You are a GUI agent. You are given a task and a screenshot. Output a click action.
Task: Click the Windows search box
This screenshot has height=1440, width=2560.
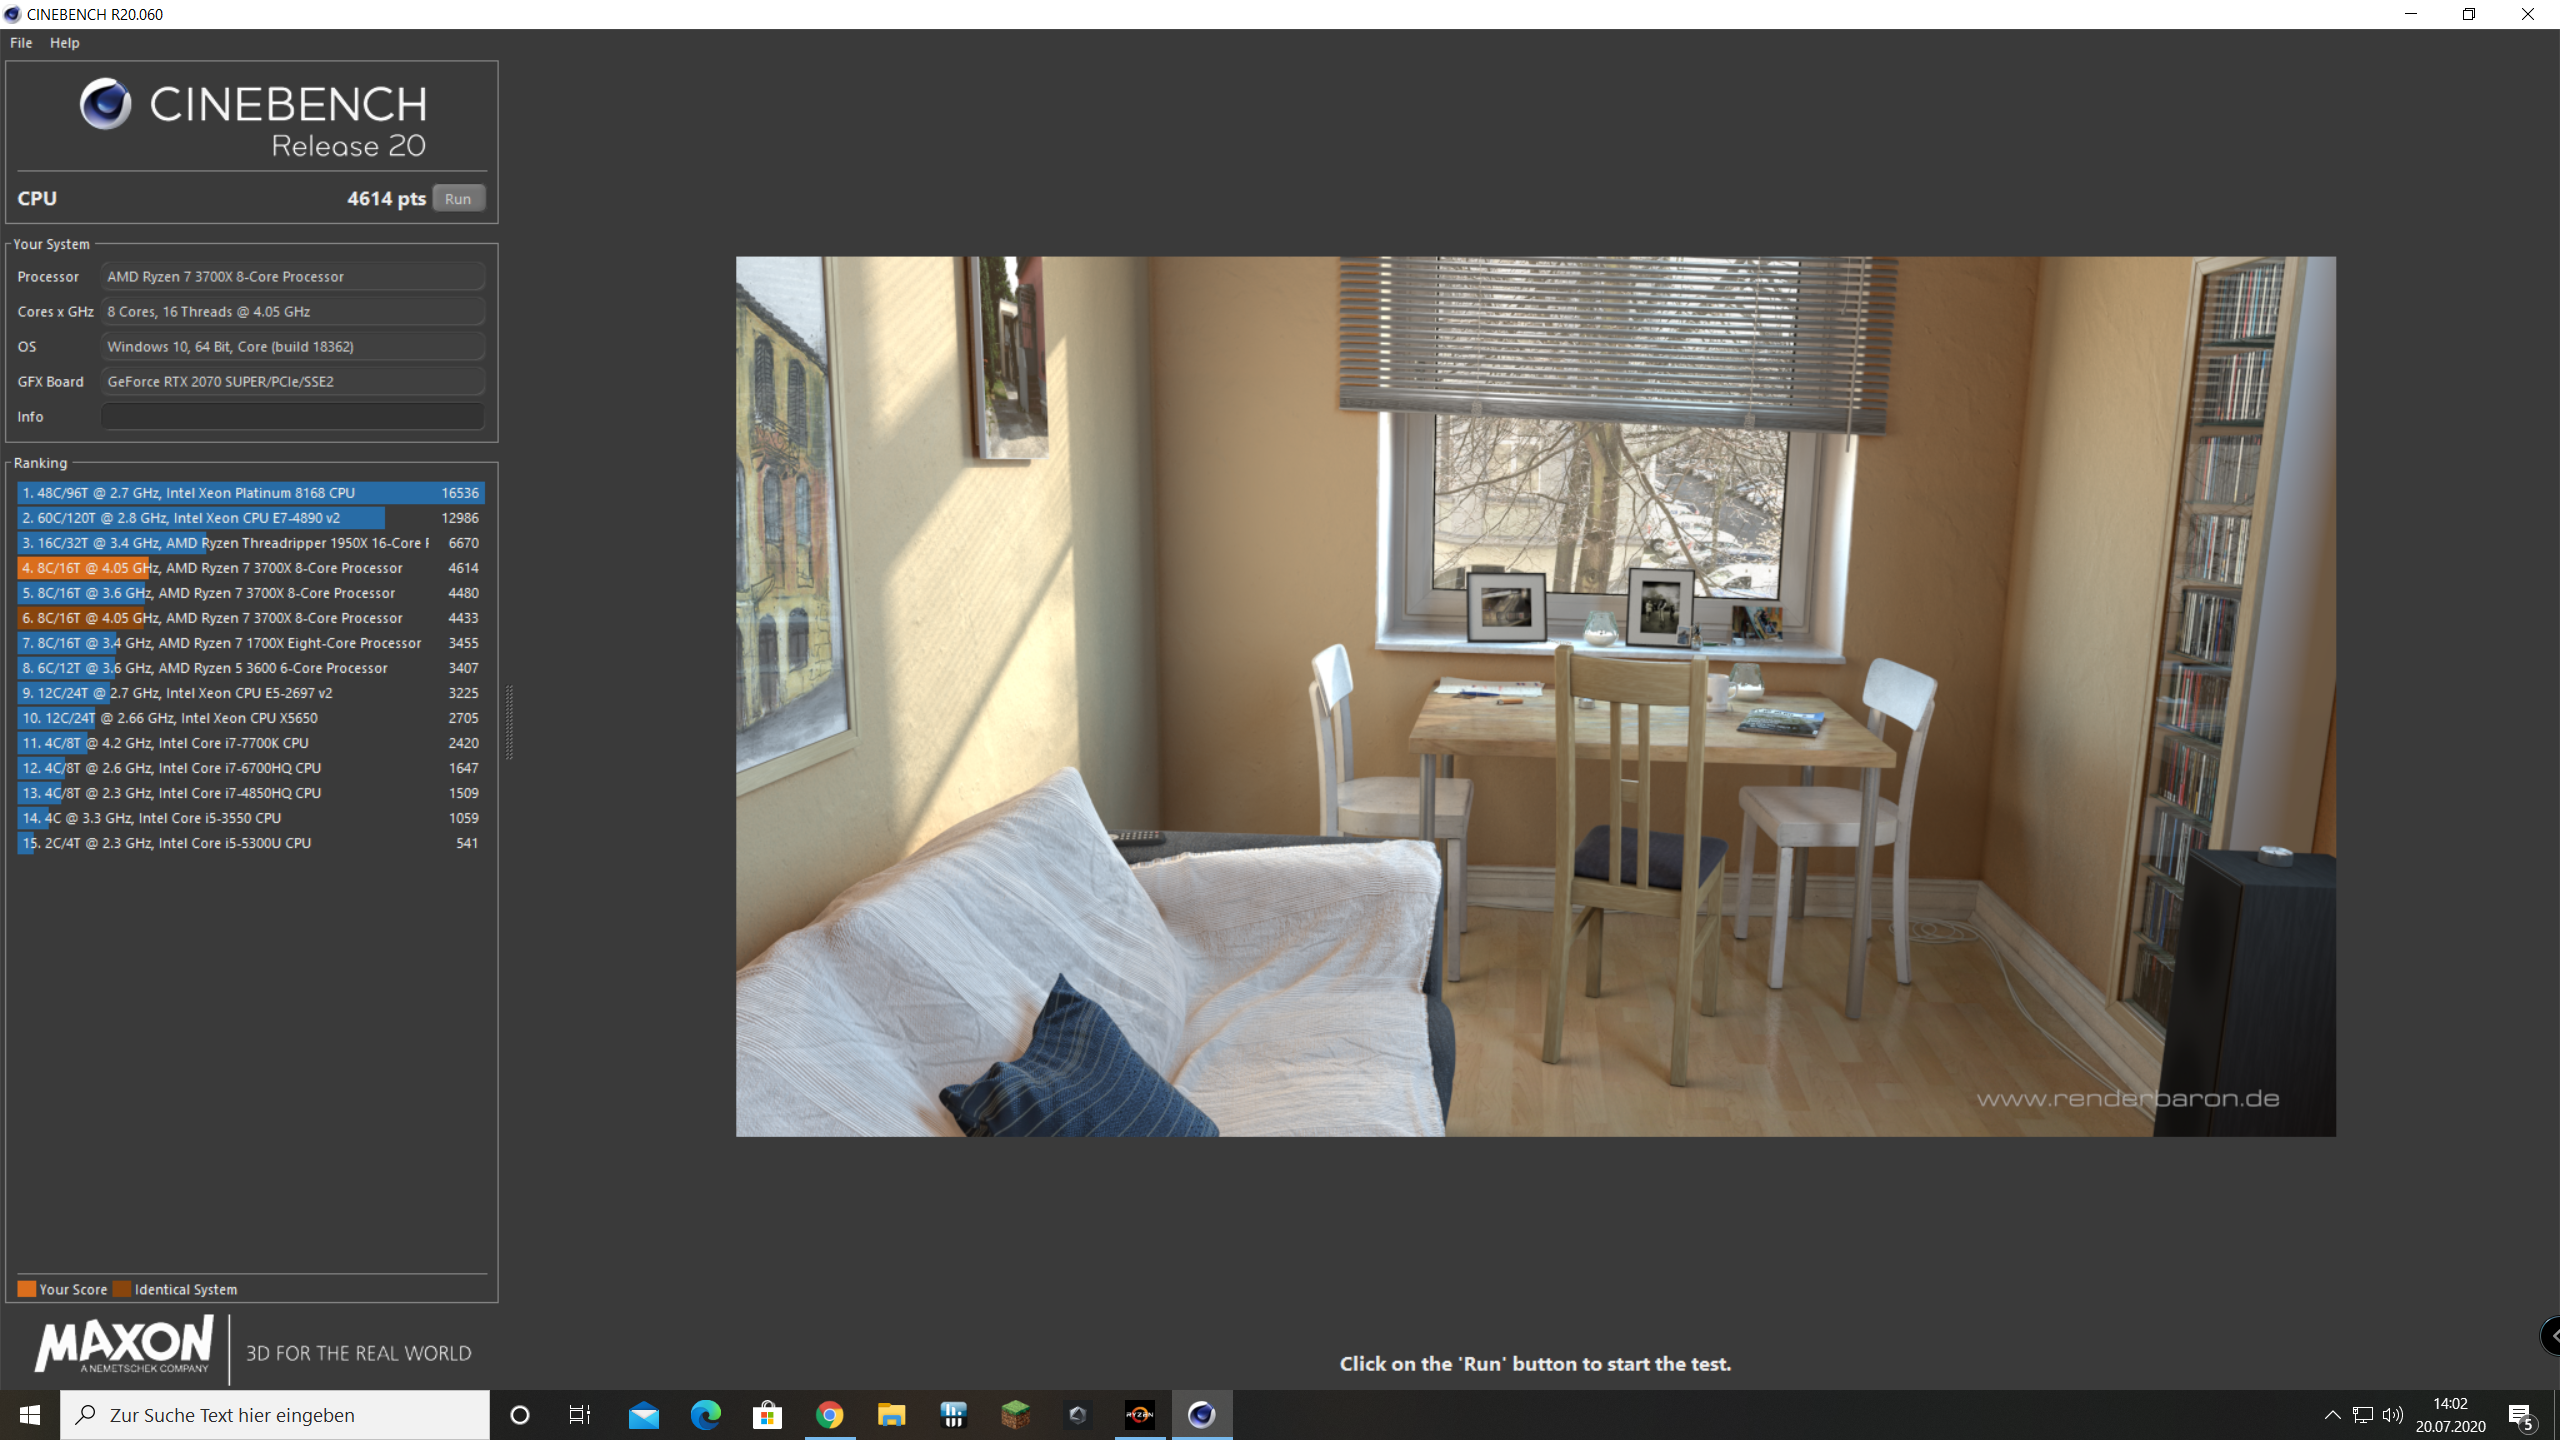coord(275,1415)
